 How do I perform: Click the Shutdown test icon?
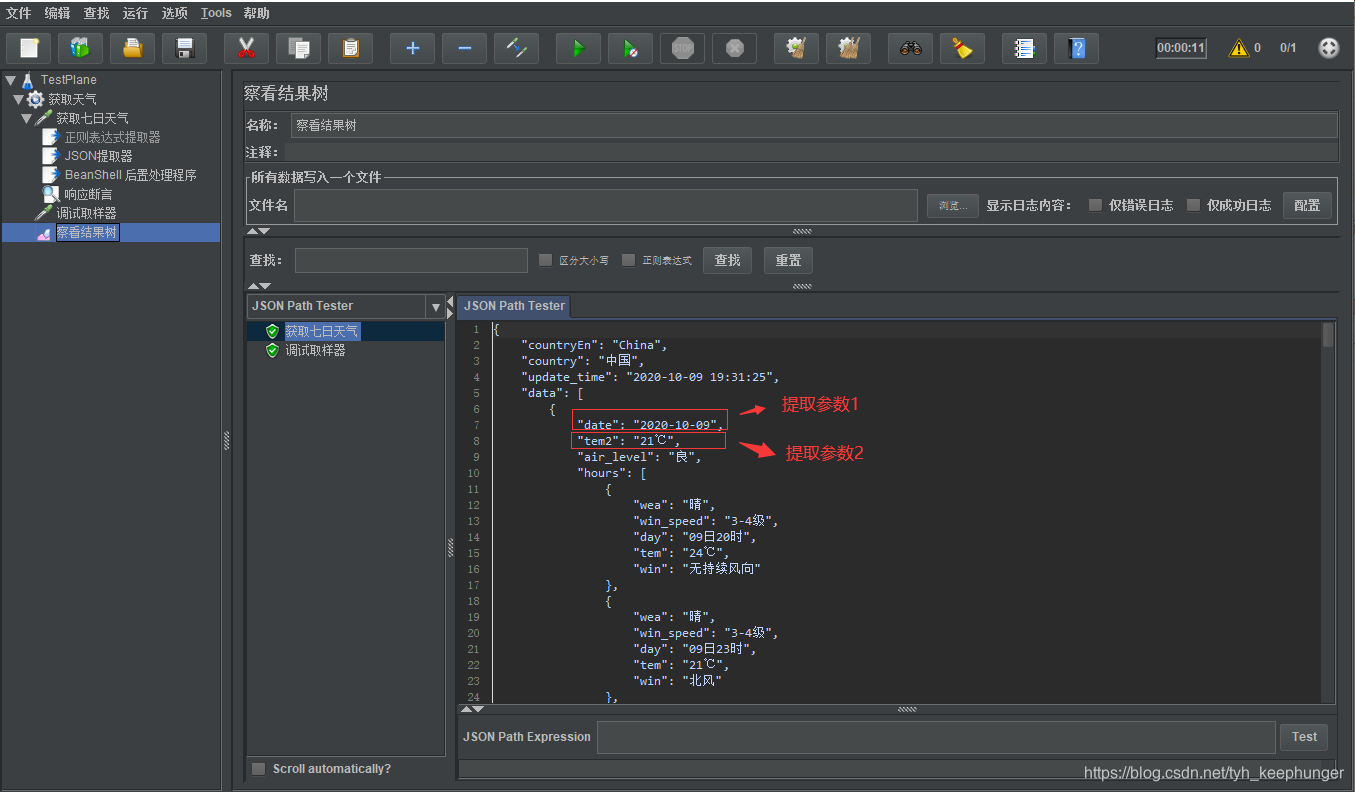click(x=734, y=48)
